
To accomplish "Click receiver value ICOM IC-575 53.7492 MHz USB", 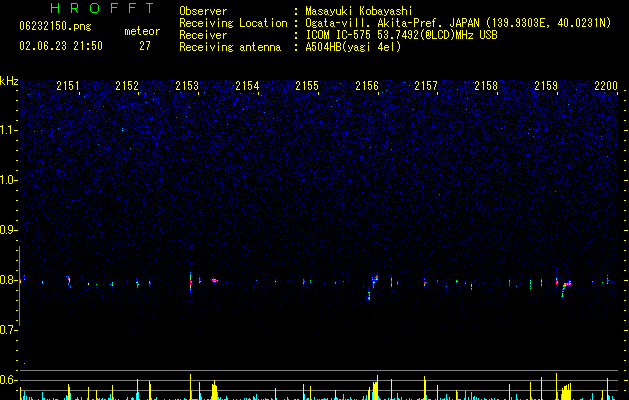I will (x=402, y=35).
